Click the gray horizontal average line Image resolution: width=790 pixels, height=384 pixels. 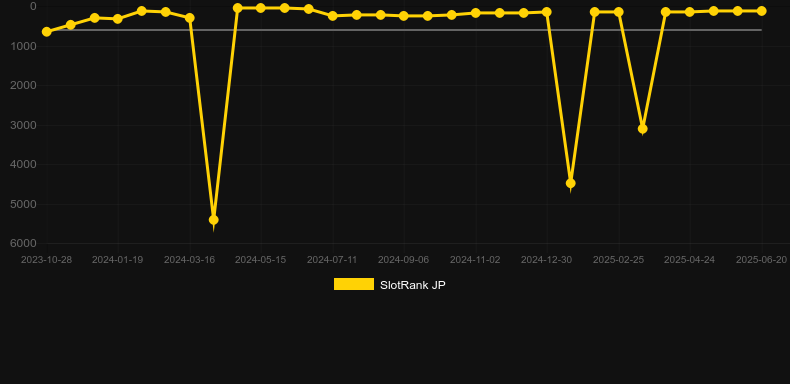click(x=403, y=30)
